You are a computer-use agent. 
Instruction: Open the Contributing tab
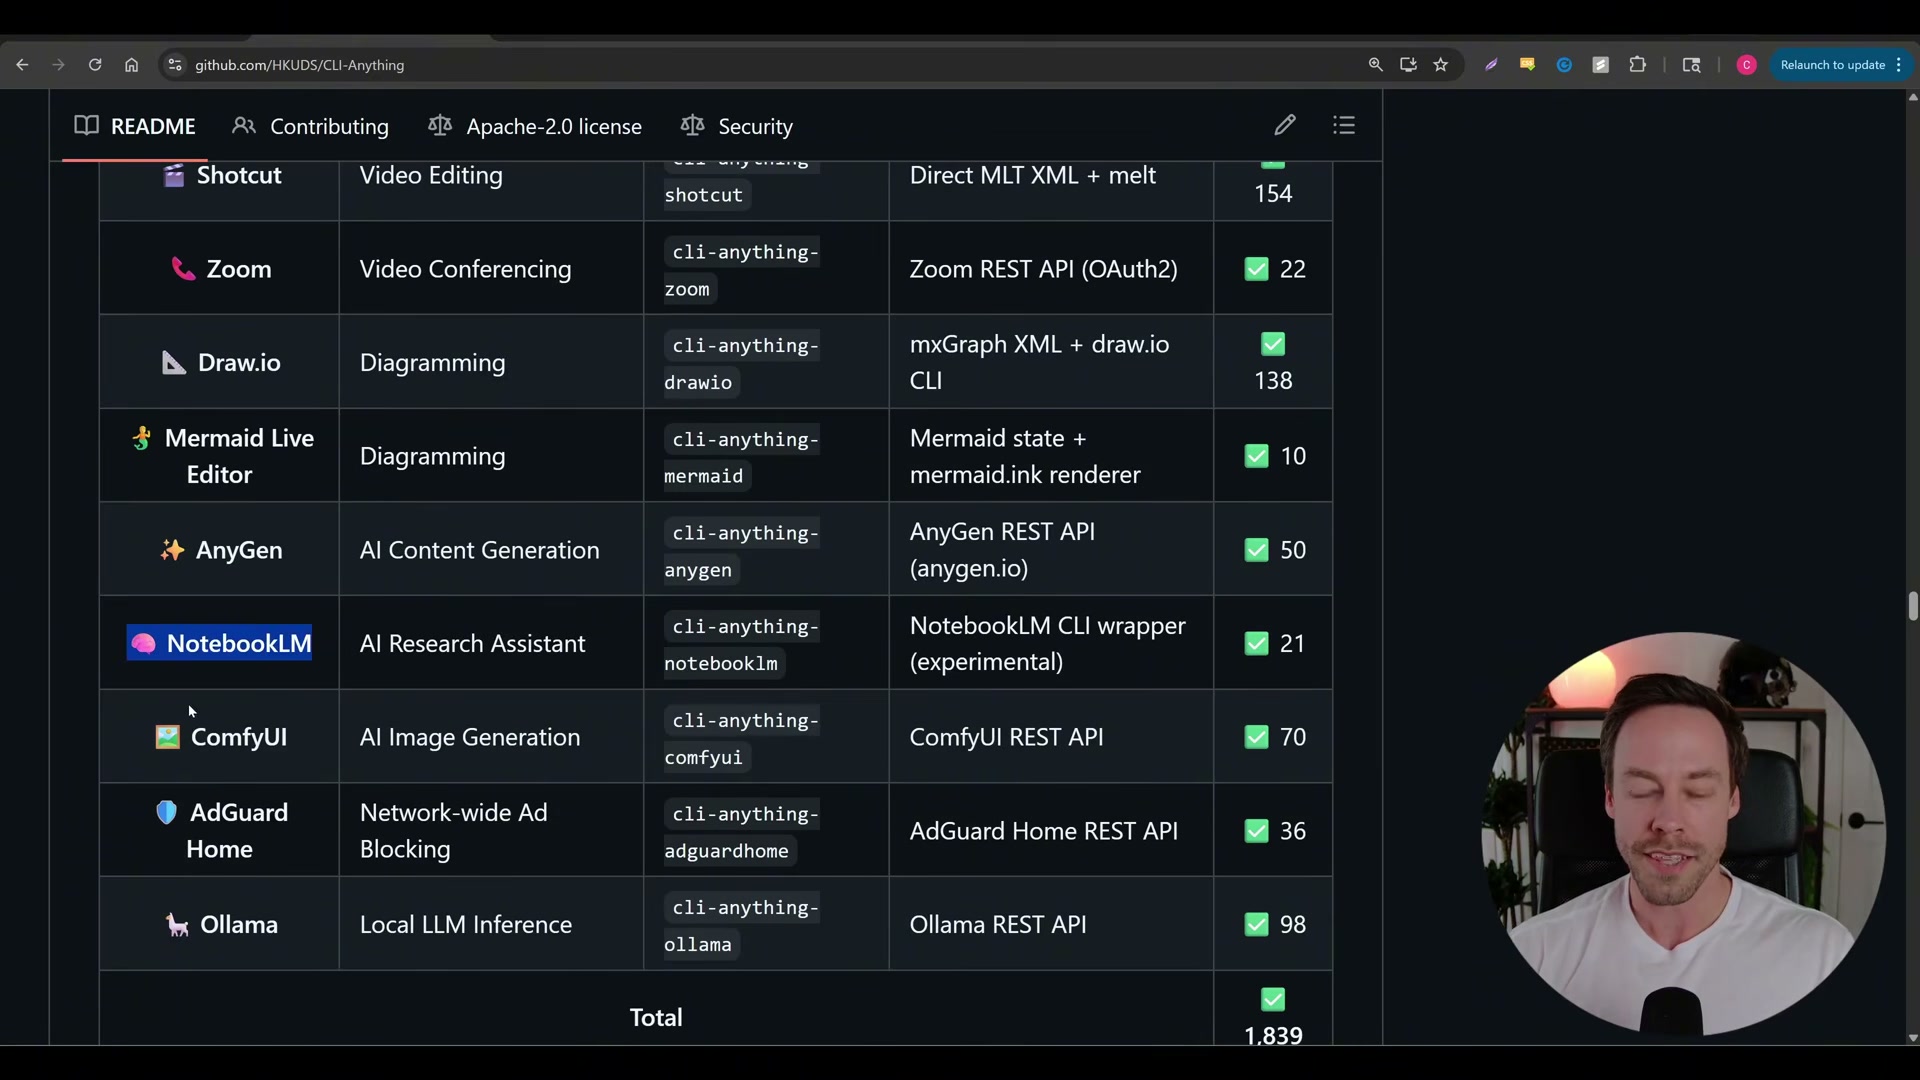pyautogui.click(x=310, y=126)
